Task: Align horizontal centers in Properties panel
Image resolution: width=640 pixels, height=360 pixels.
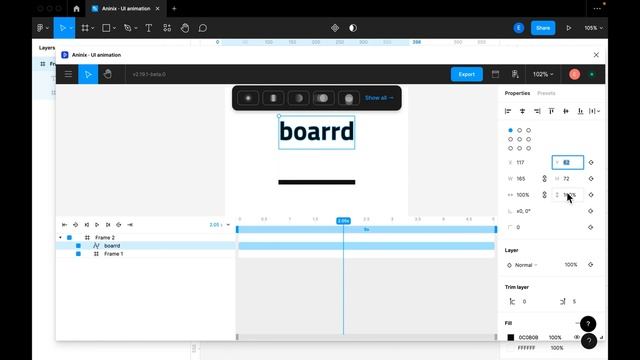Action: (x=522, y=111)
